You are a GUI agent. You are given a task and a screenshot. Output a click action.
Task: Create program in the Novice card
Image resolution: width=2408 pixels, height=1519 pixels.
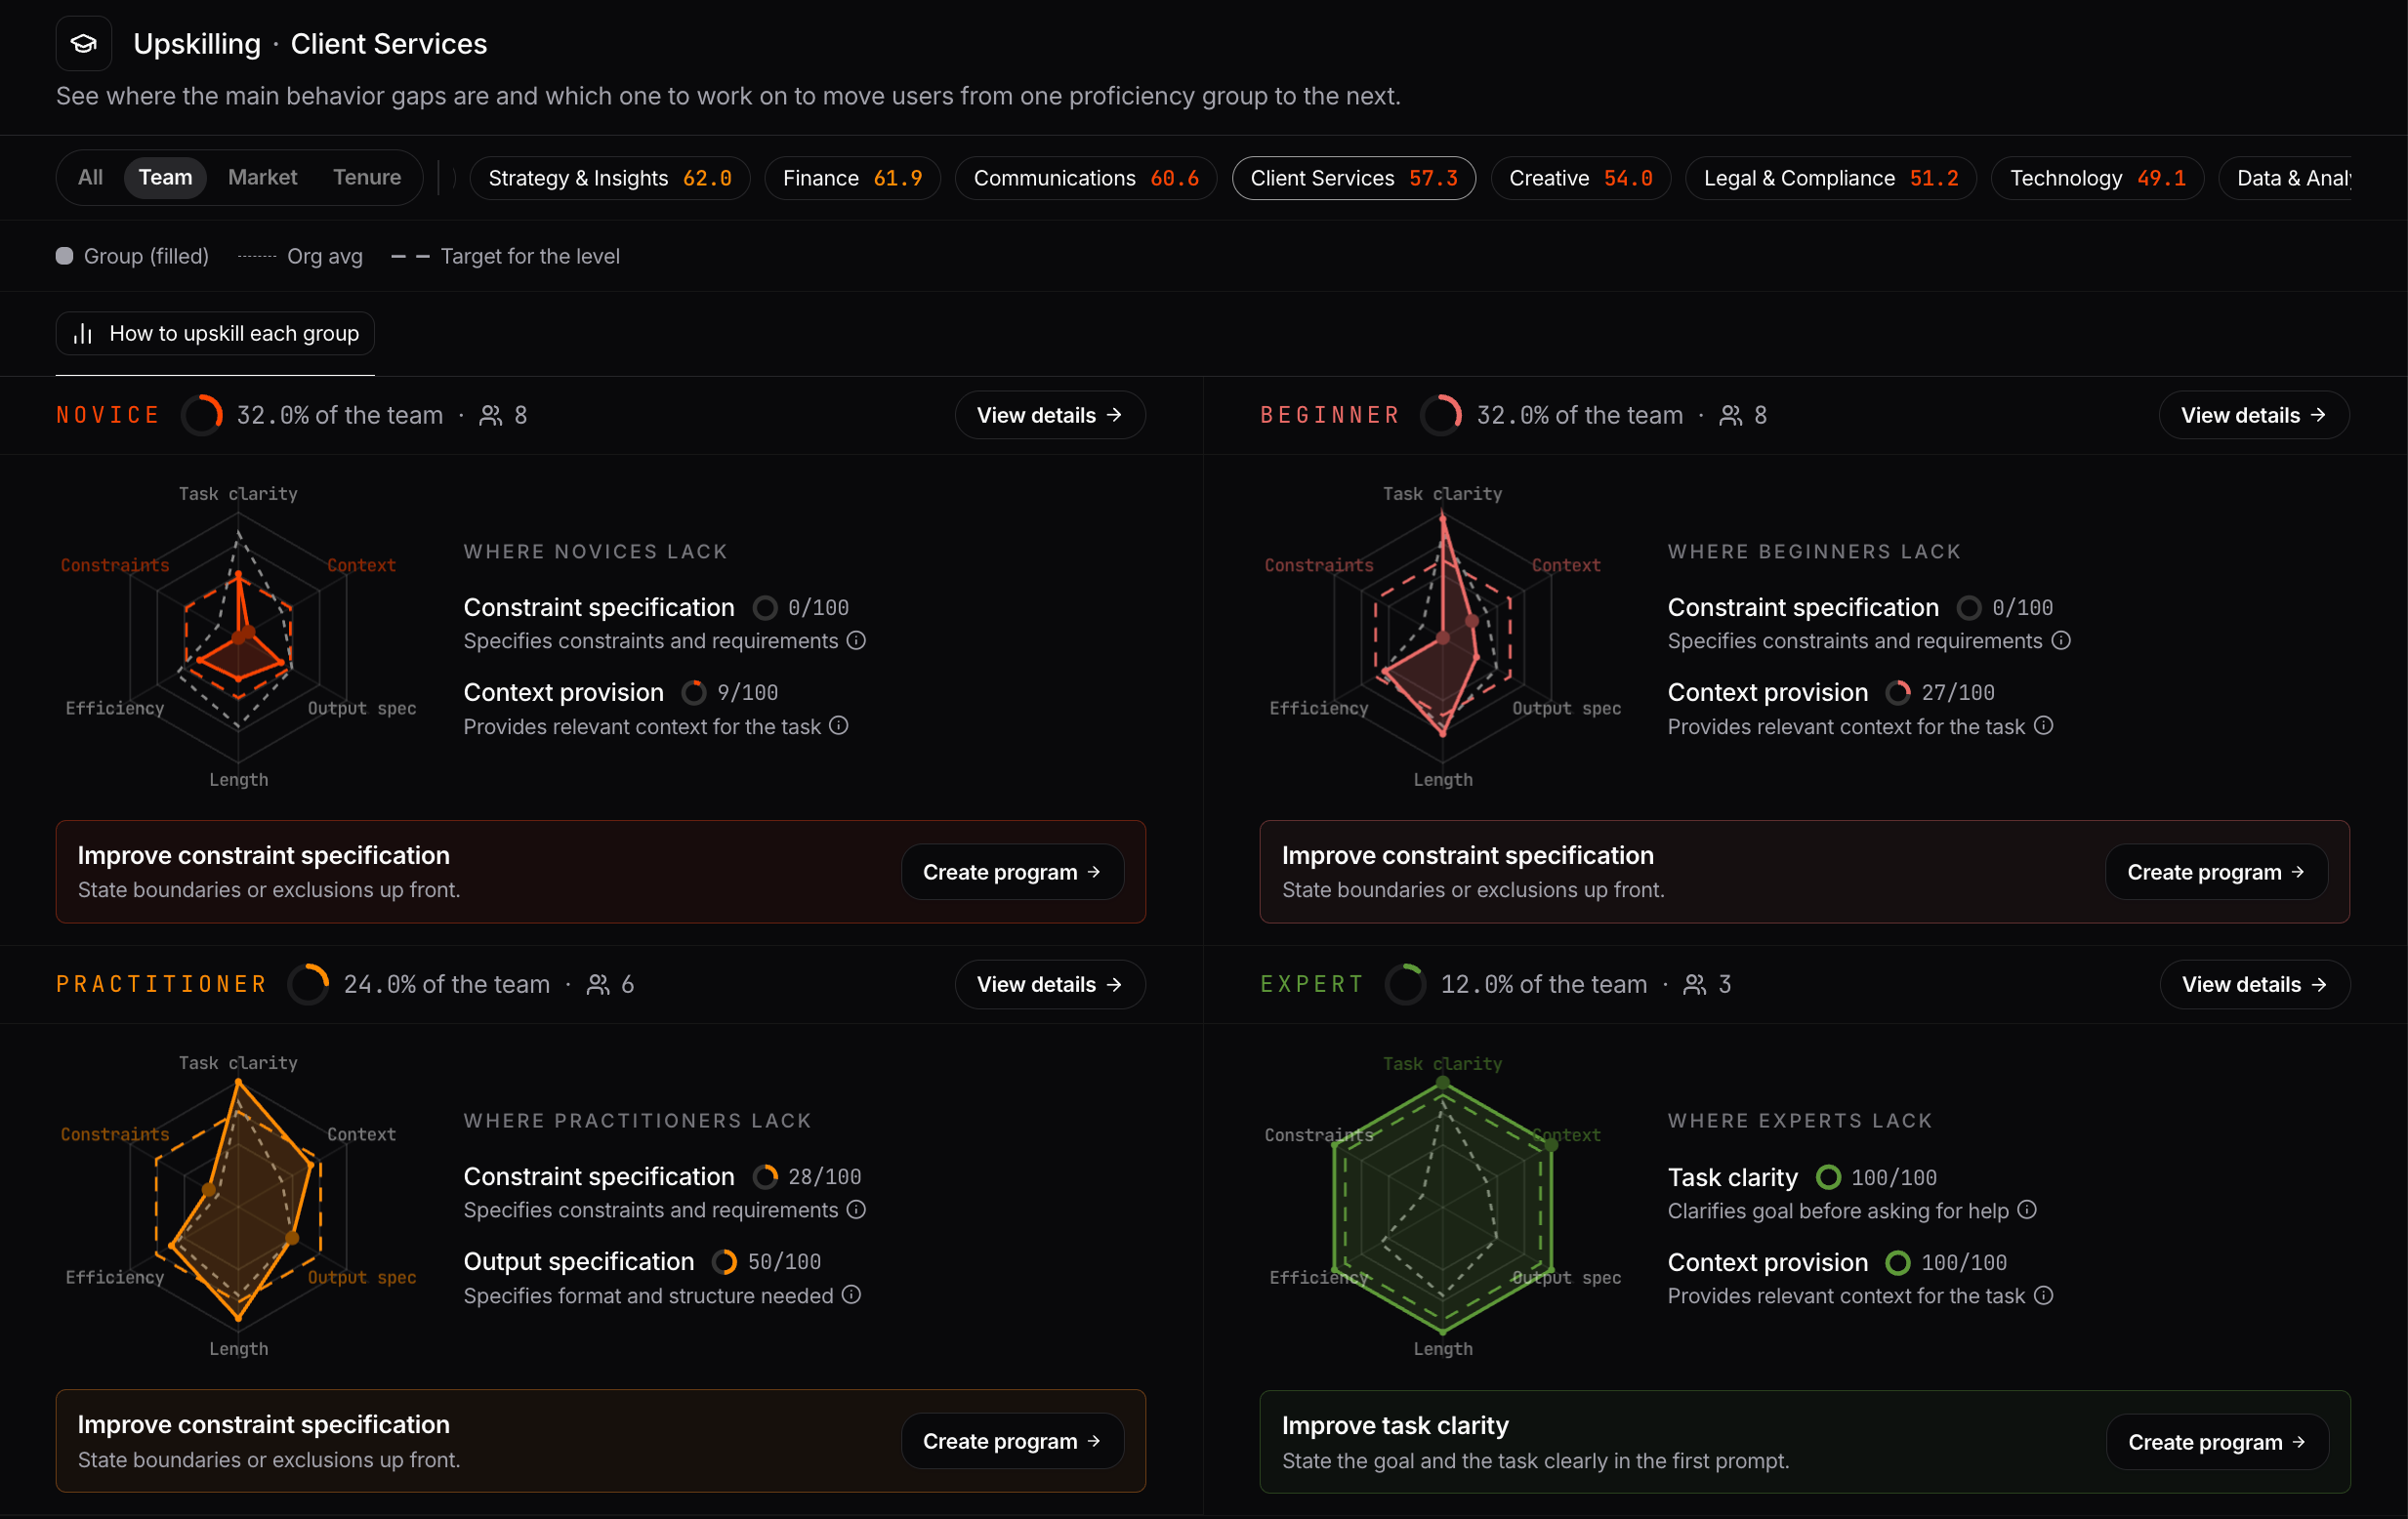(1013, 872)
